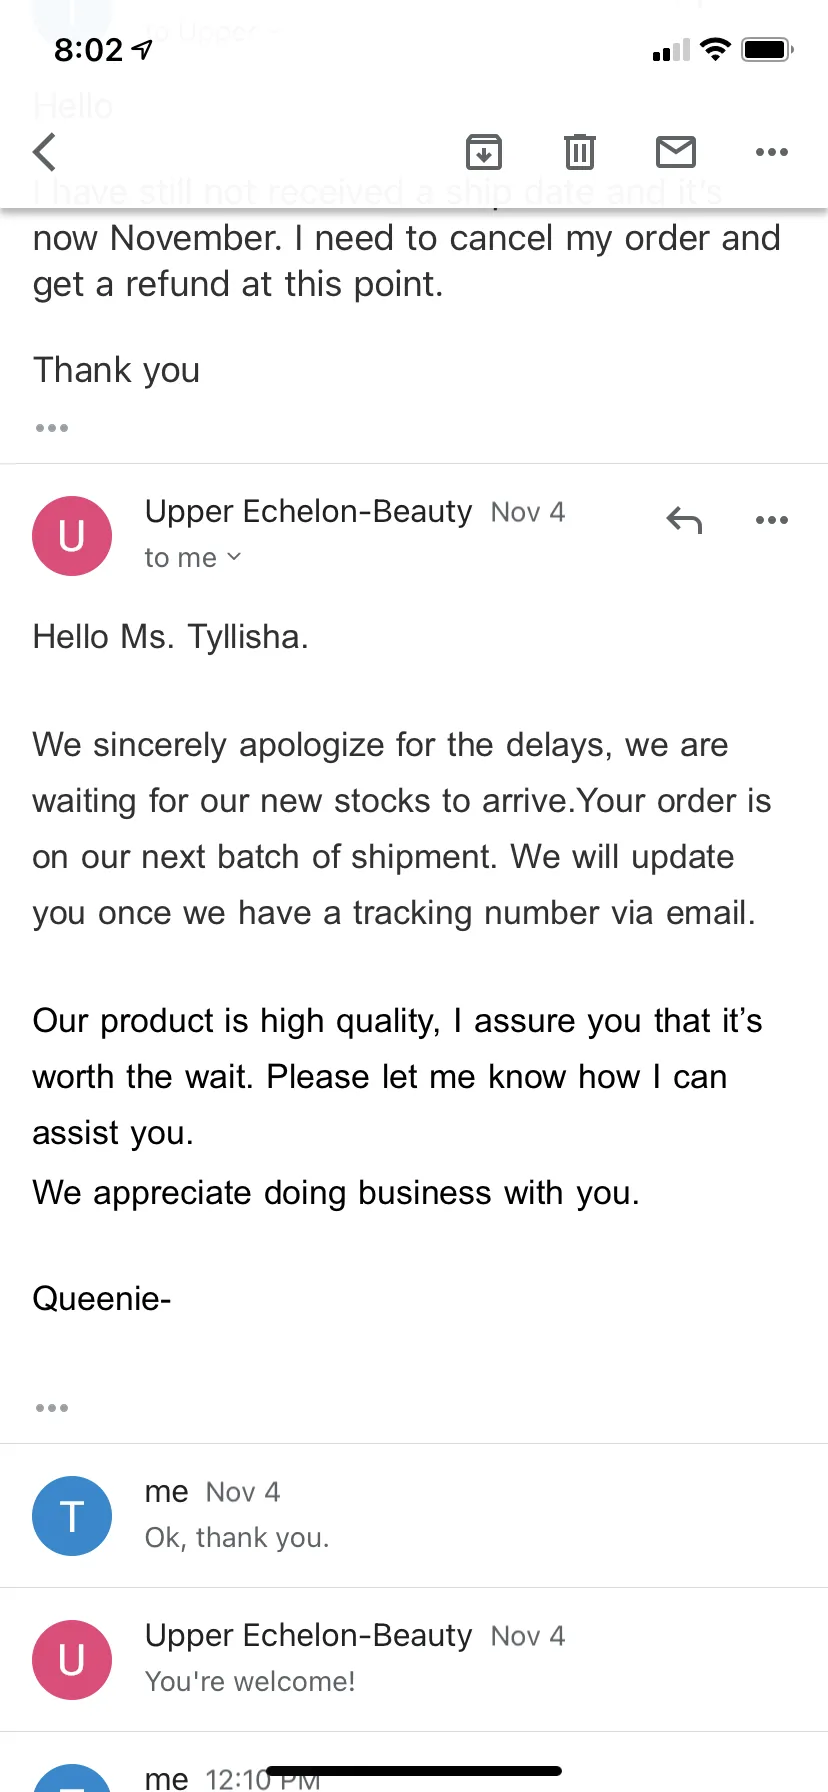Image resolution: width=828 pixels, height=1792 pixels.
Task: Tap the home indicator bar at the bottom
Action: tap(414, 1771)
